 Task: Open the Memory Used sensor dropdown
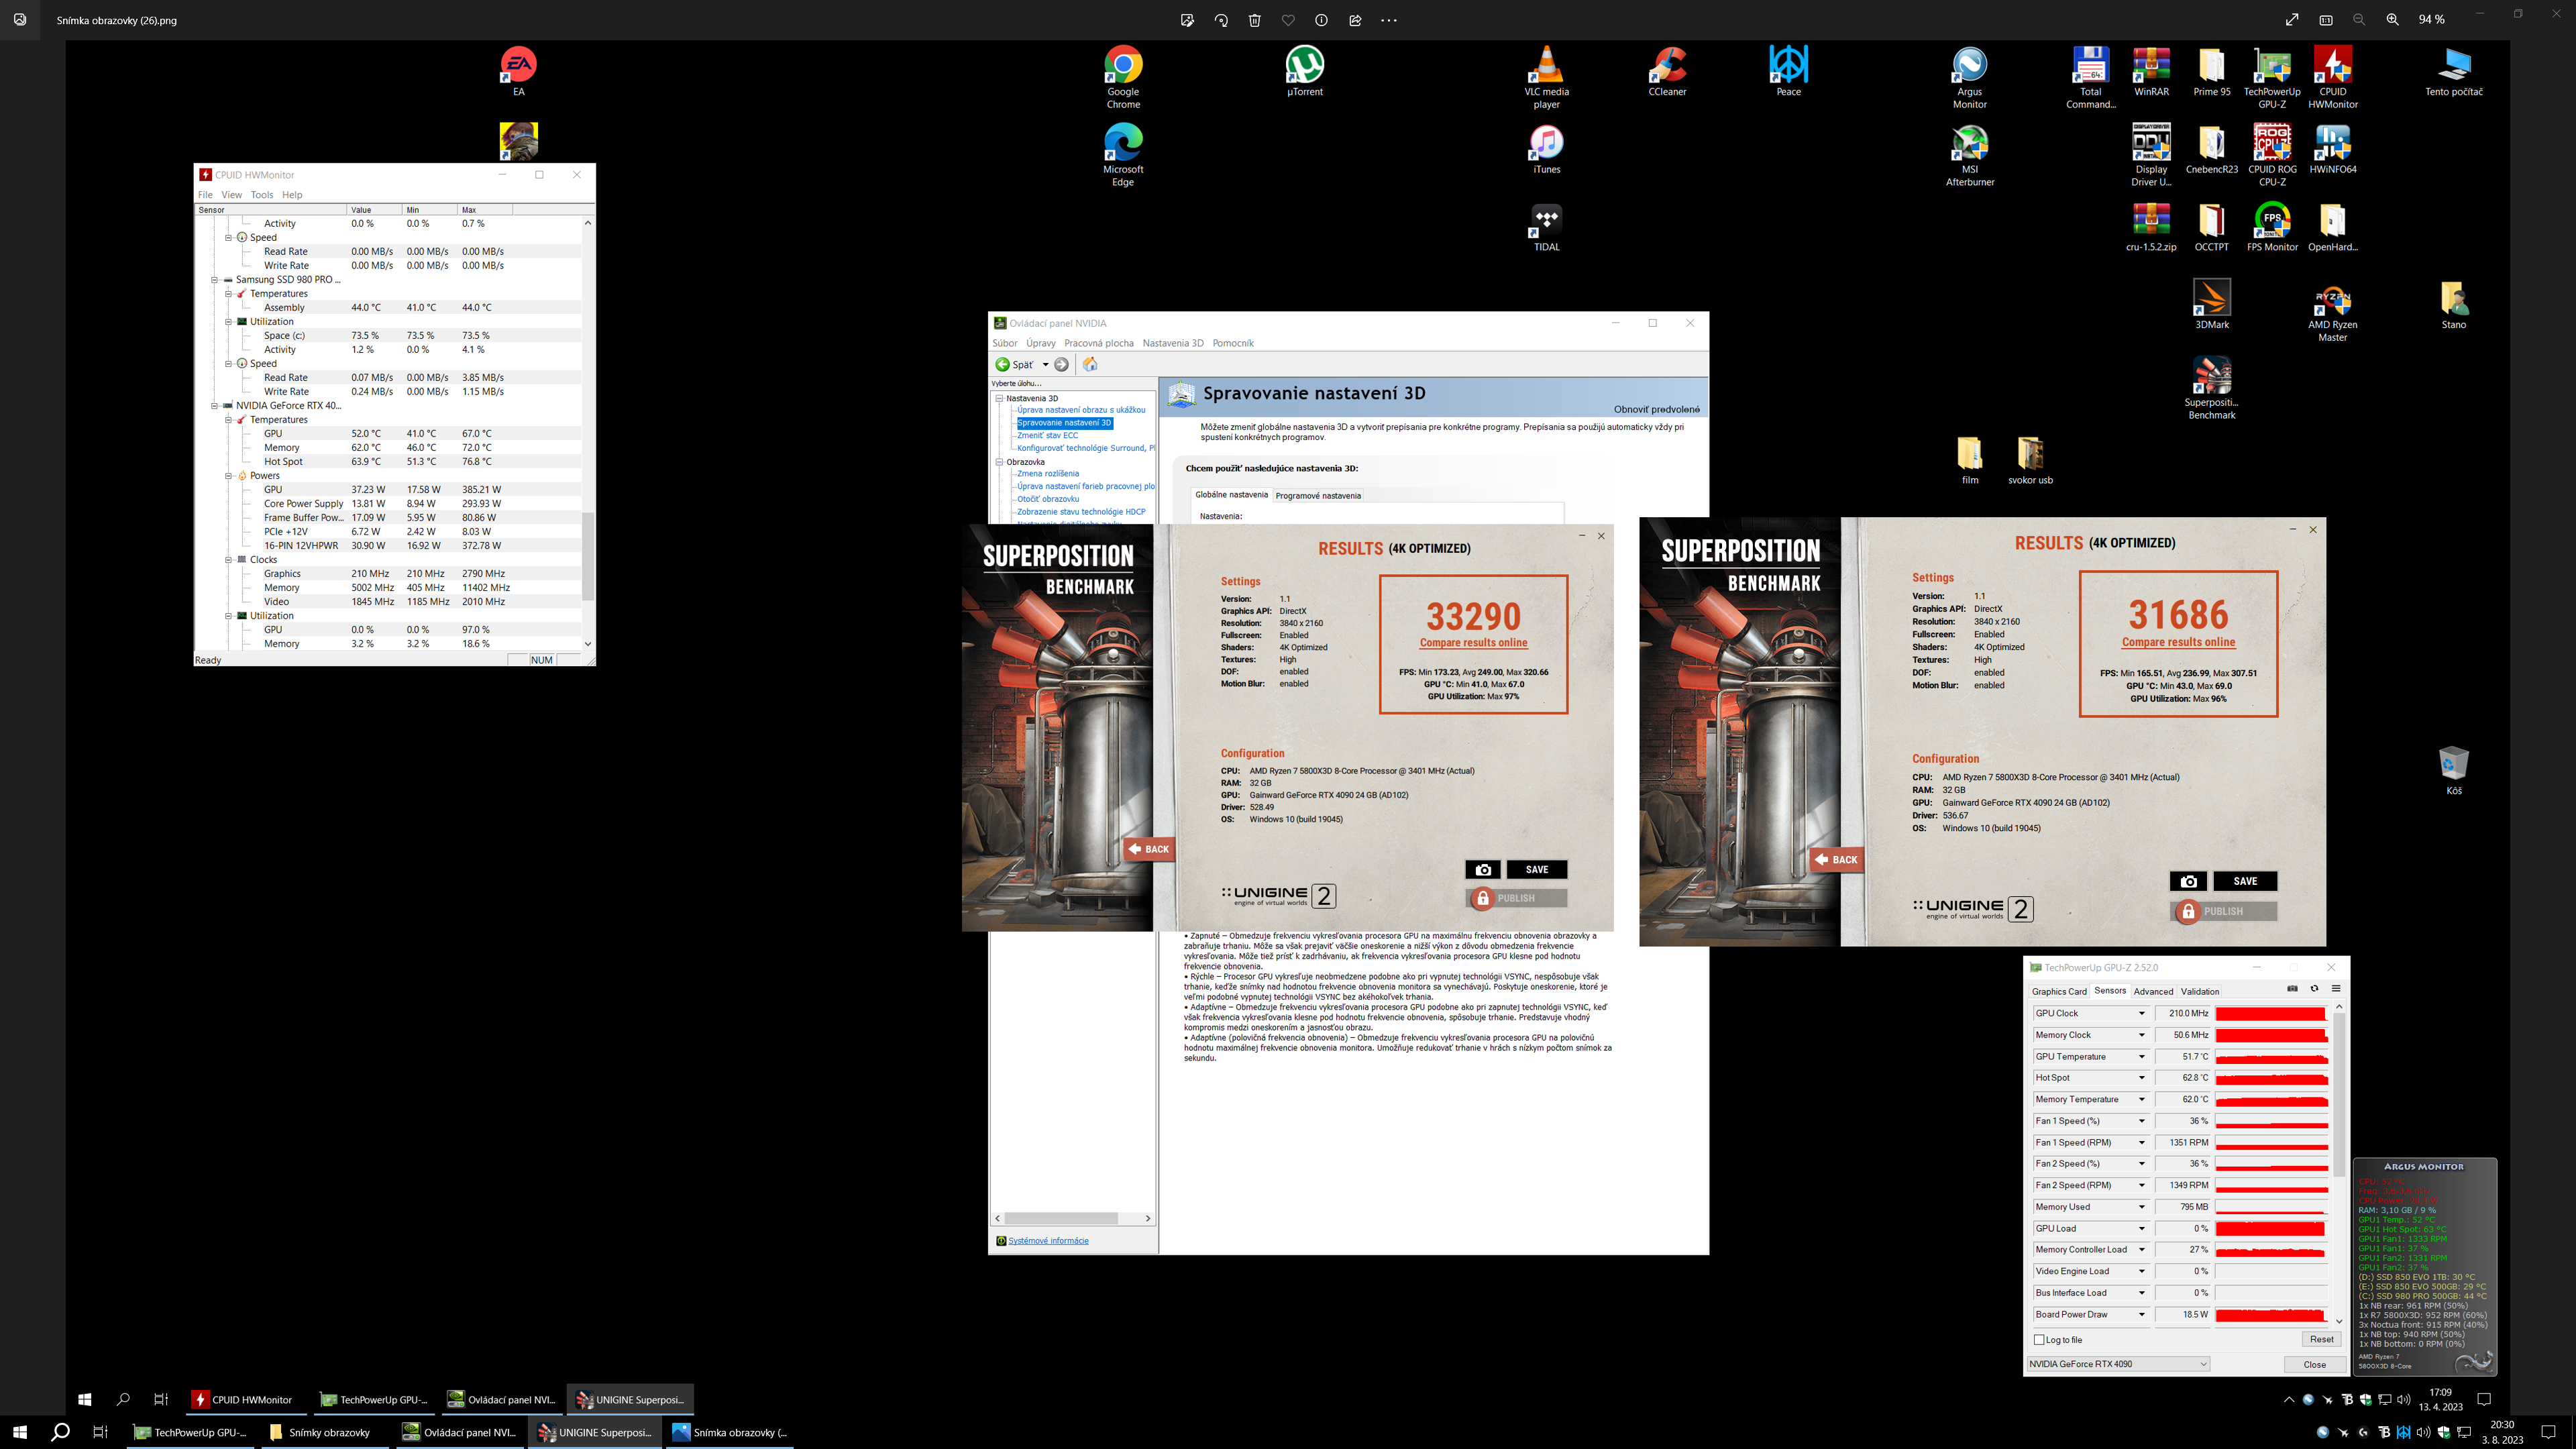point(2142,1207)
